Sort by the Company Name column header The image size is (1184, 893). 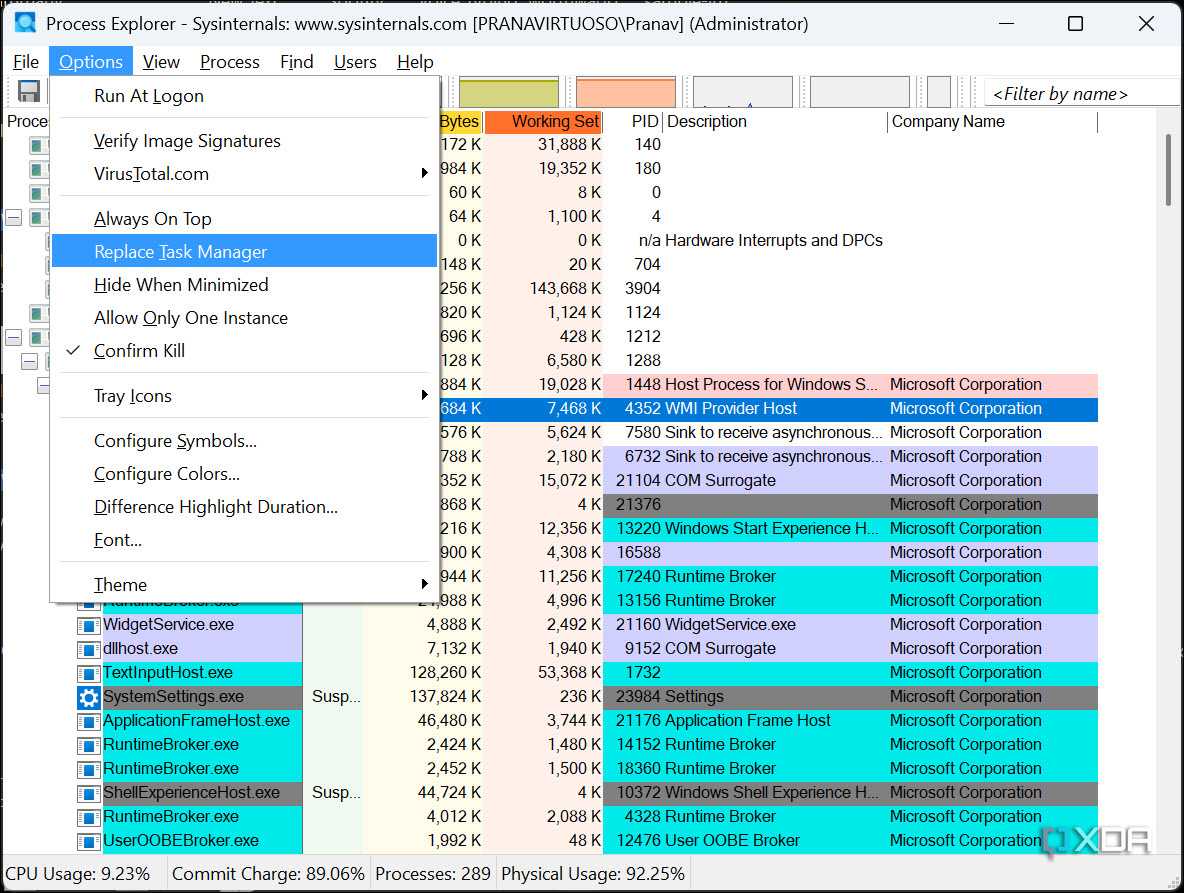[x=992, y=122]
